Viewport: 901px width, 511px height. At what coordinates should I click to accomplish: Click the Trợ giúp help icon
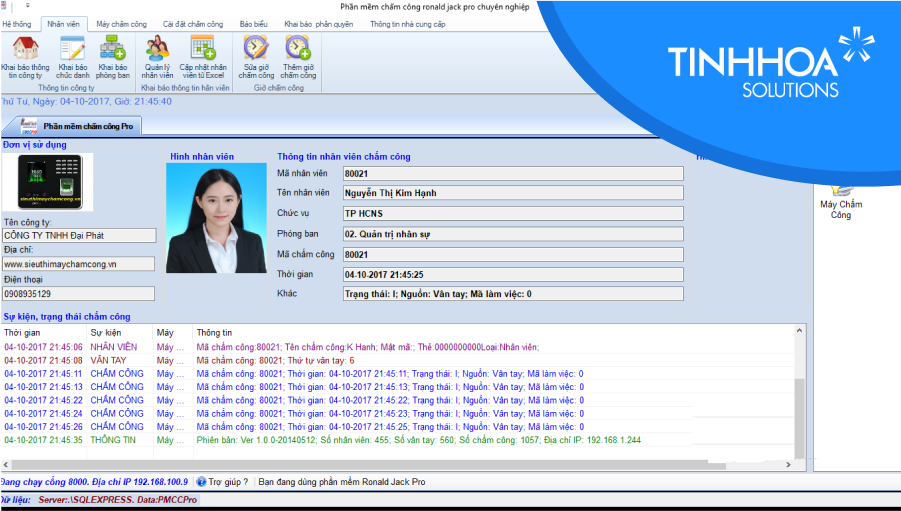[x=201, y=482]
